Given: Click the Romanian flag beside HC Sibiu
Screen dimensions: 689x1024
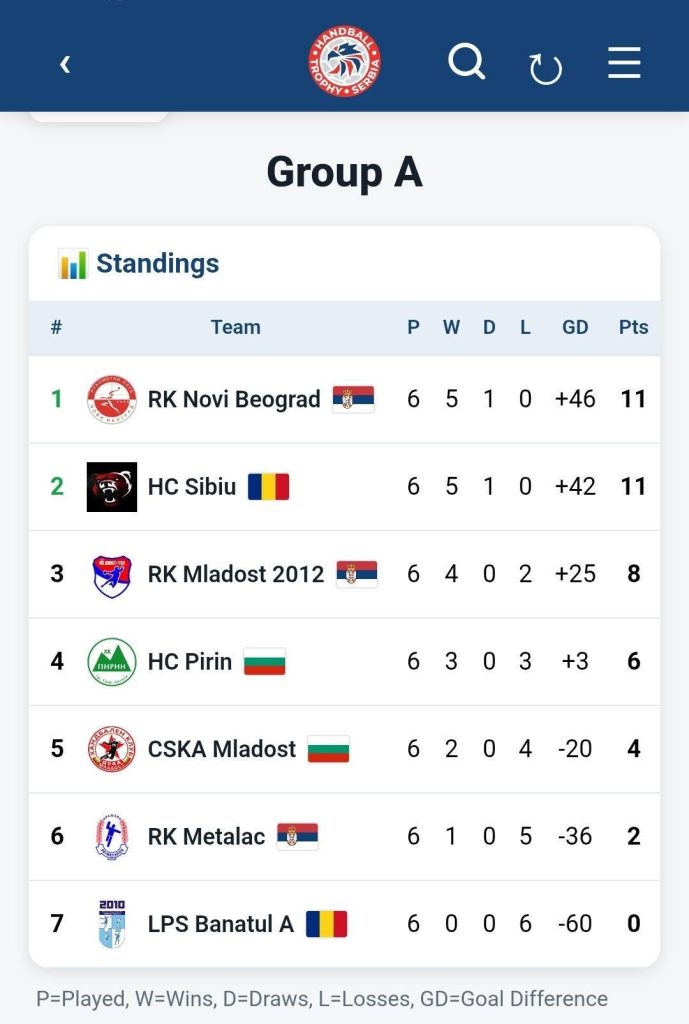Looking at the screenshot, I should 268,487.
